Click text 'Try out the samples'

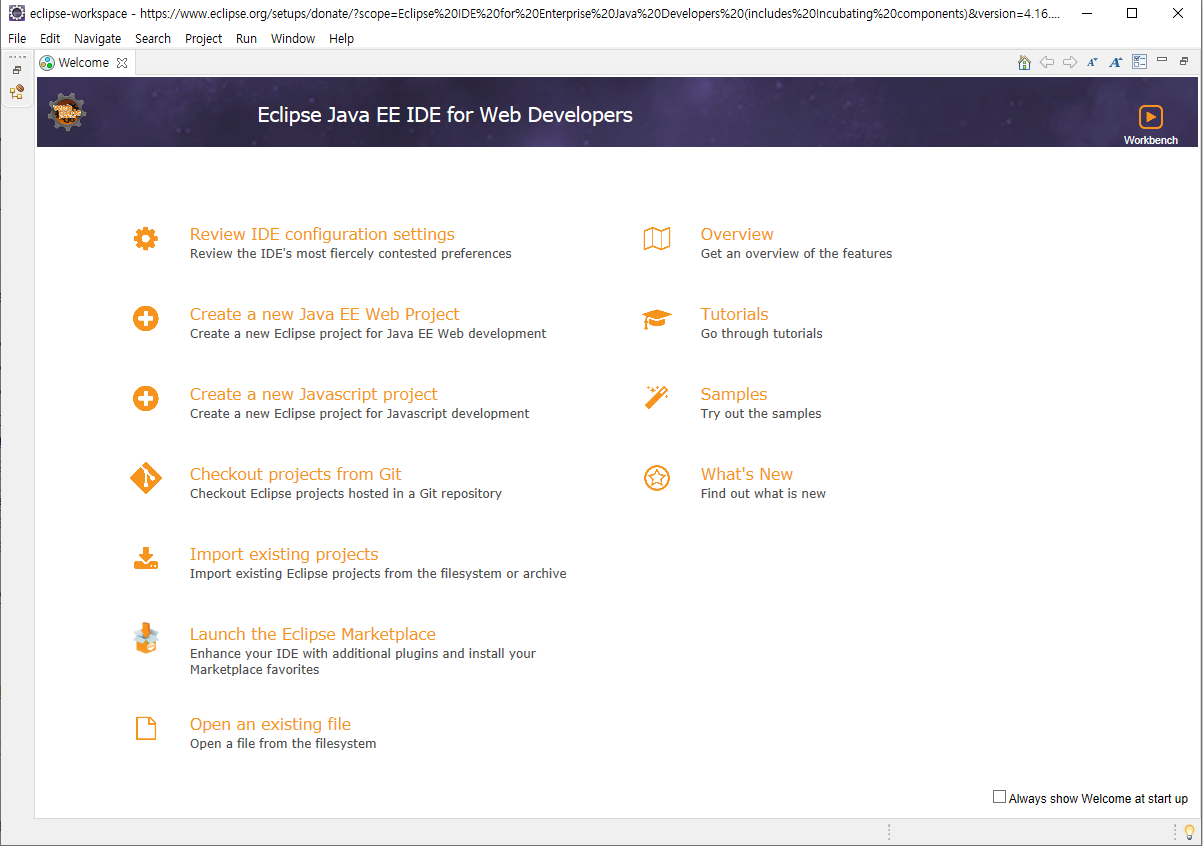click(x=761, y=414)
